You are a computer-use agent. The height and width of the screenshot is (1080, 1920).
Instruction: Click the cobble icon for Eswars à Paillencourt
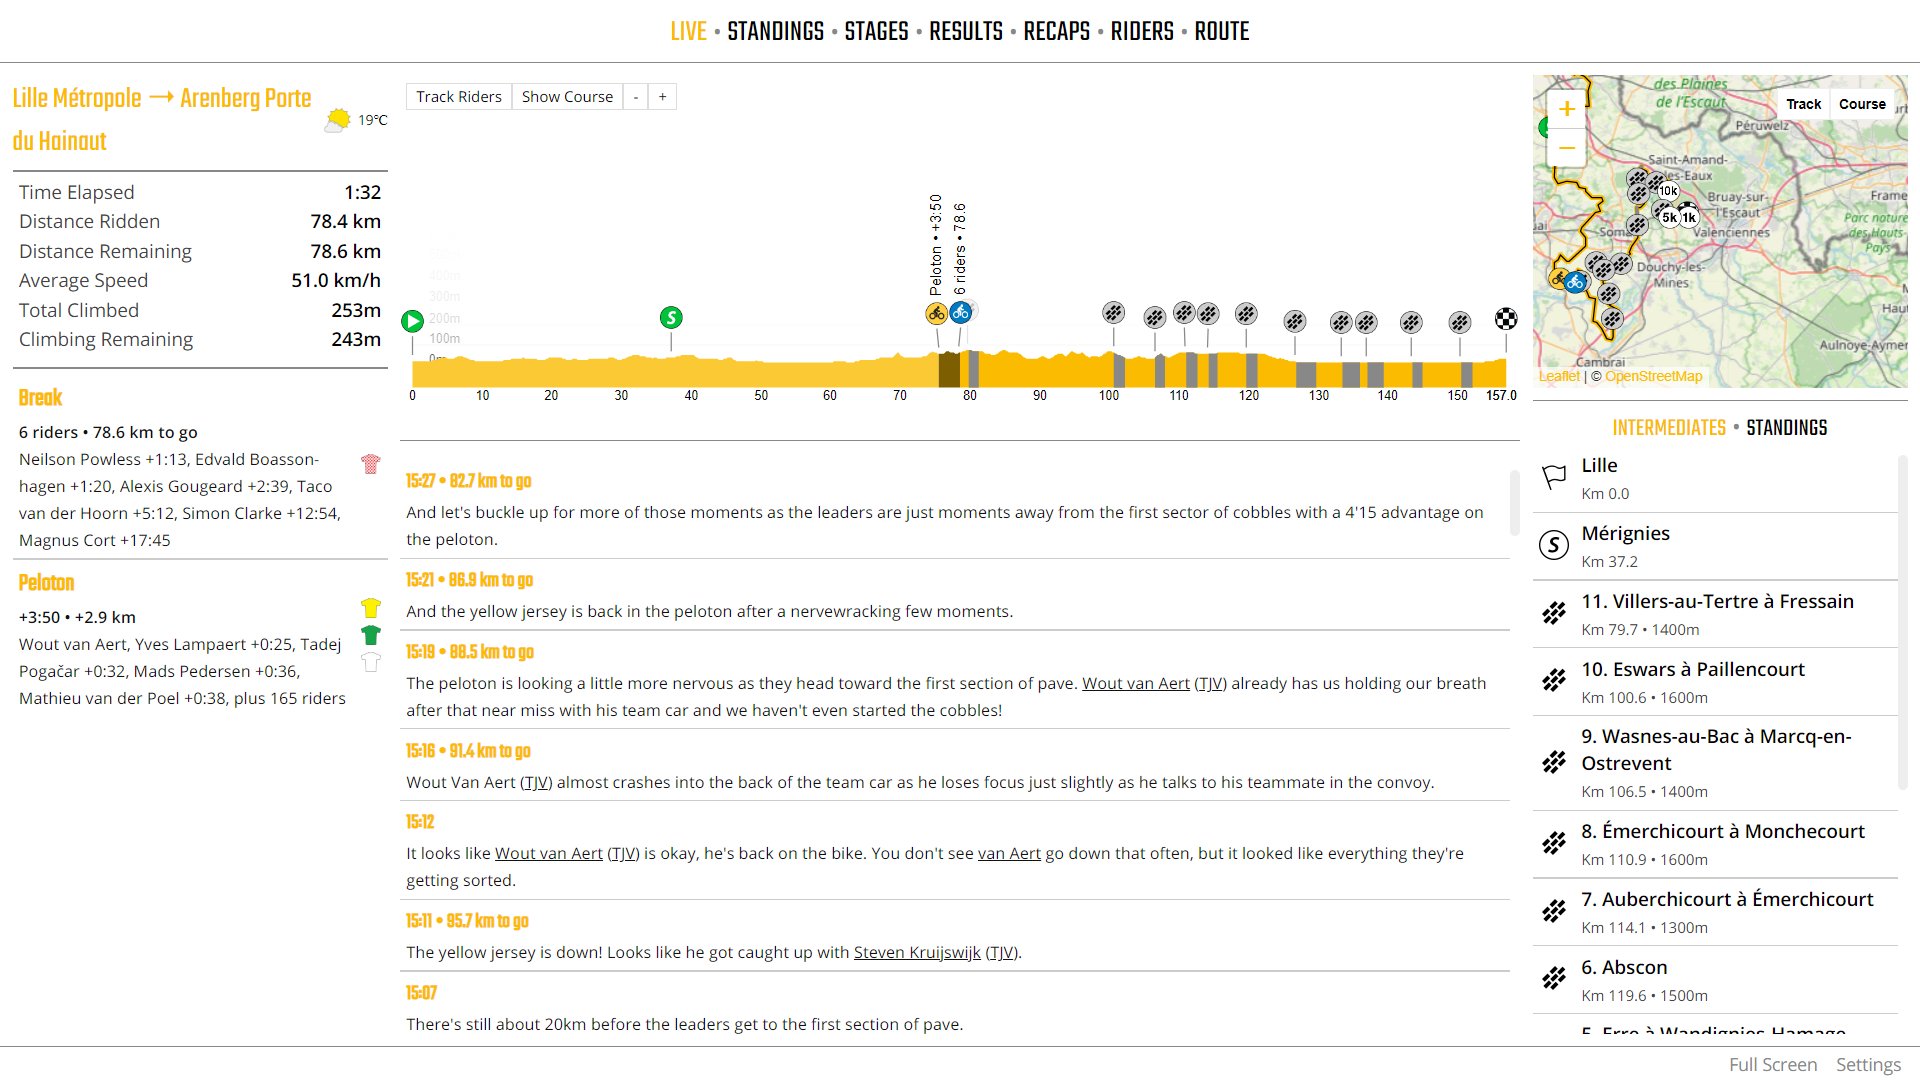click(x=1554, y=681)
